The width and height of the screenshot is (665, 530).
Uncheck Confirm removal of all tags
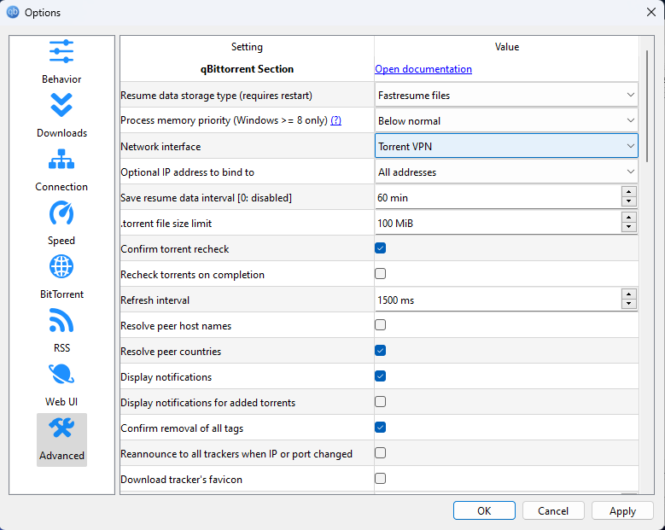point(380,427)
